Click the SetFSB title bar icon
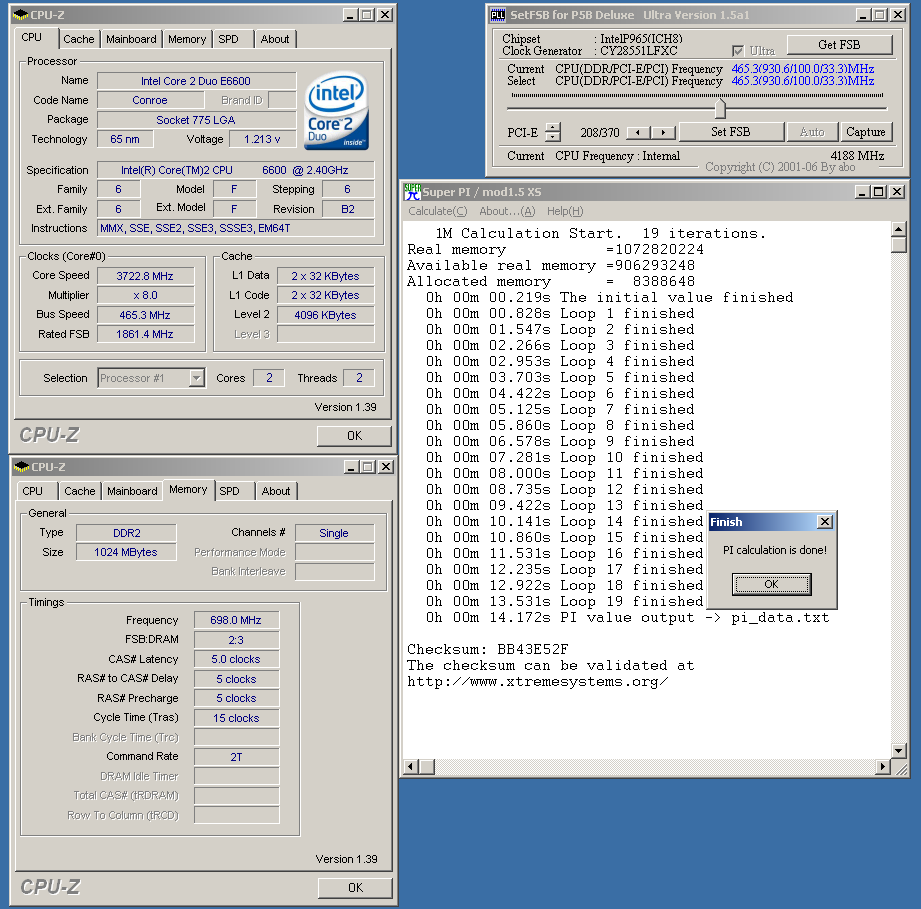The width and height of the screenshot is (921, 909). pos(498,15)
